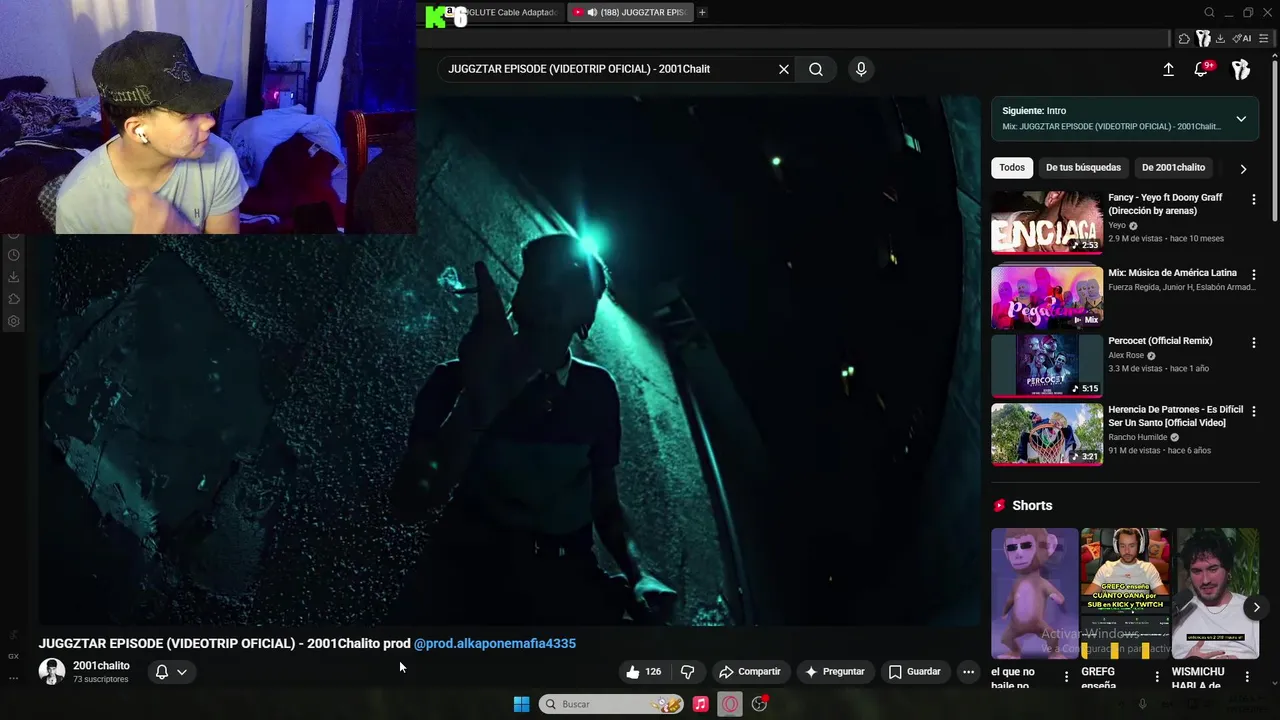The width and height of the screenshot is (1280, 720).
Task: Click the video player to pause
Action: (x=510, y=360)
